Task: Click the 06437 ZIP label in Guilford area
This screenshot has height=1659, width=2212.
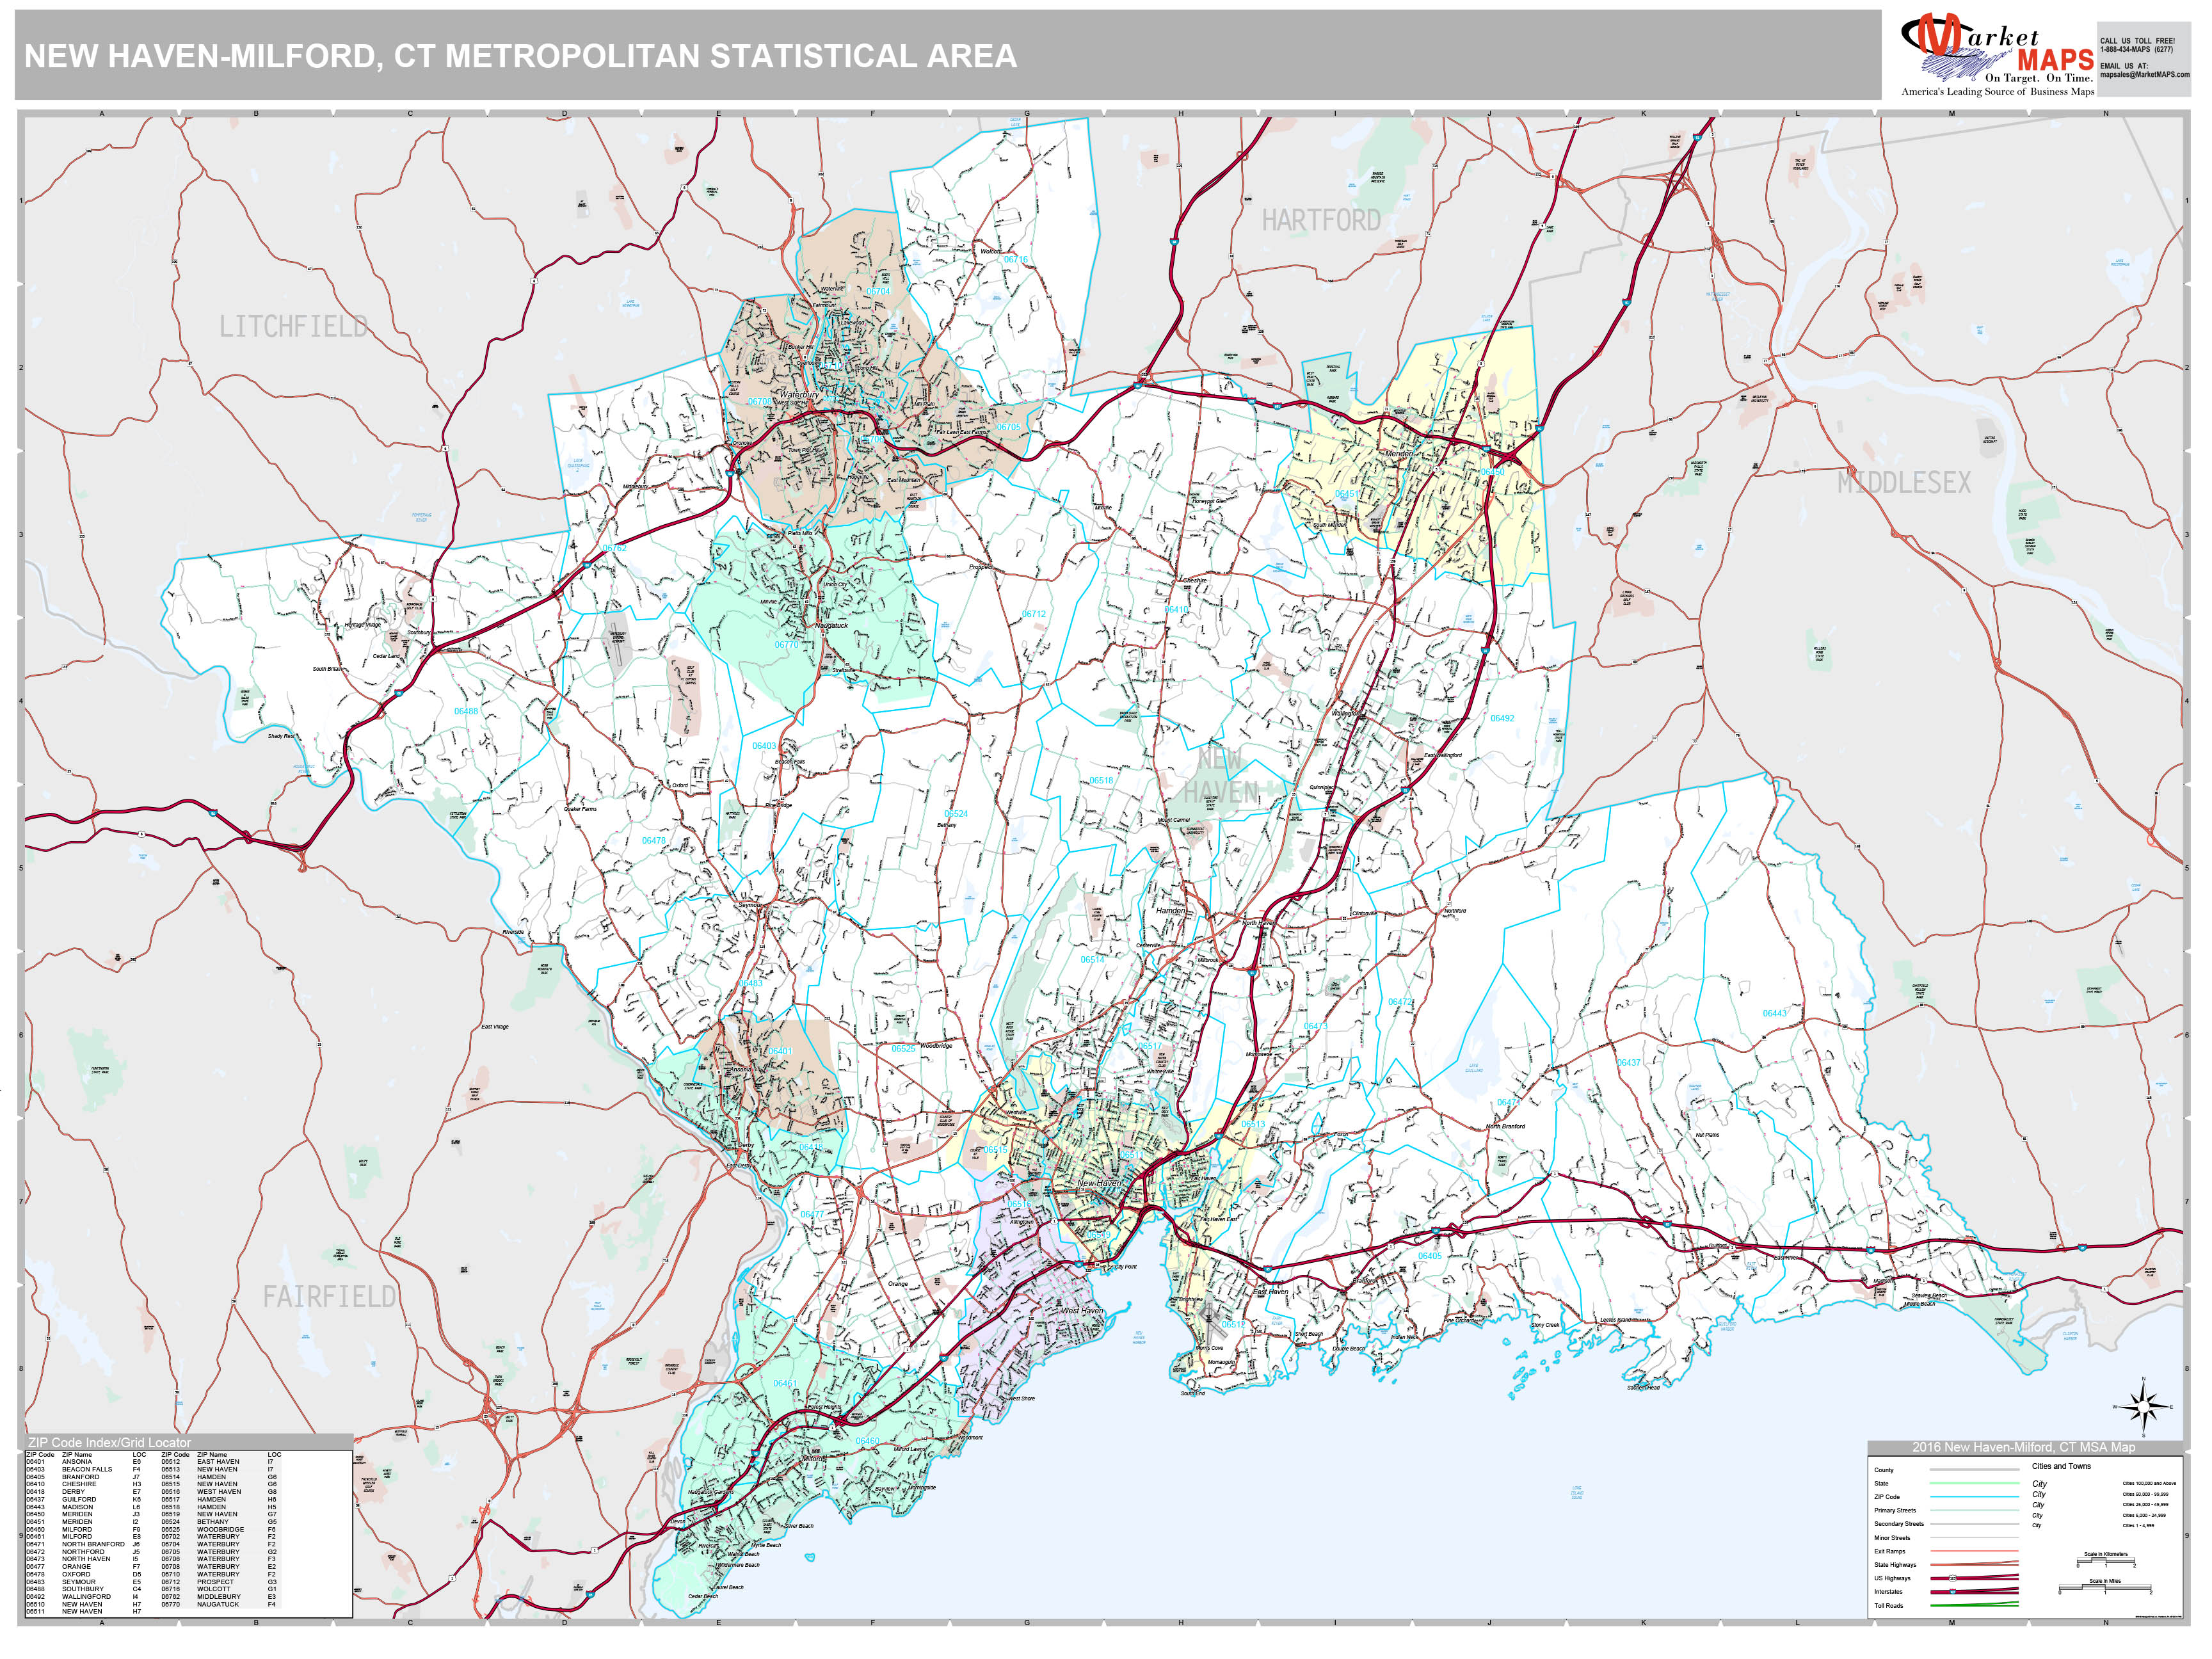Action: (x=1629, y=1062)
